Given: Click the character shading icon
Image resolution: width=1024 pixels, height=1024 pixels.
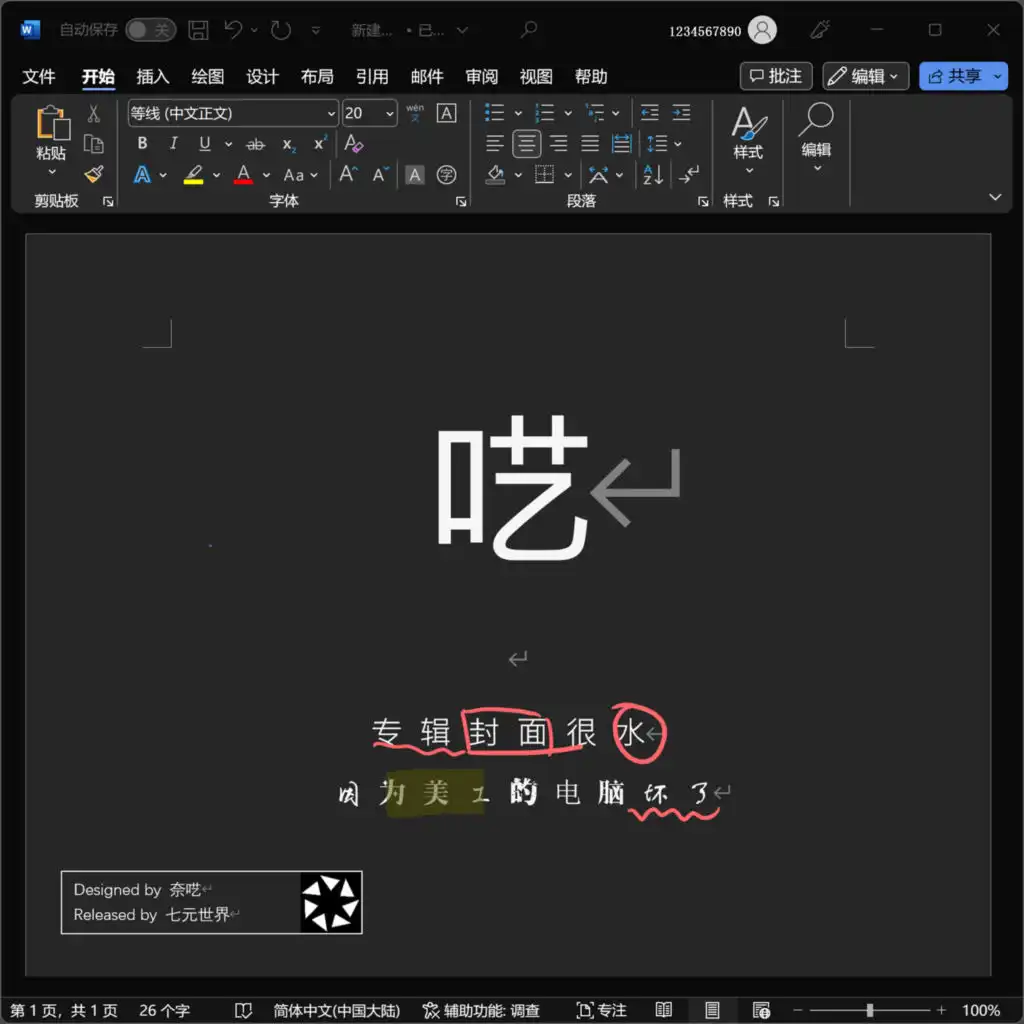Looking at the screenshot, I should click(x=415, y=174).
